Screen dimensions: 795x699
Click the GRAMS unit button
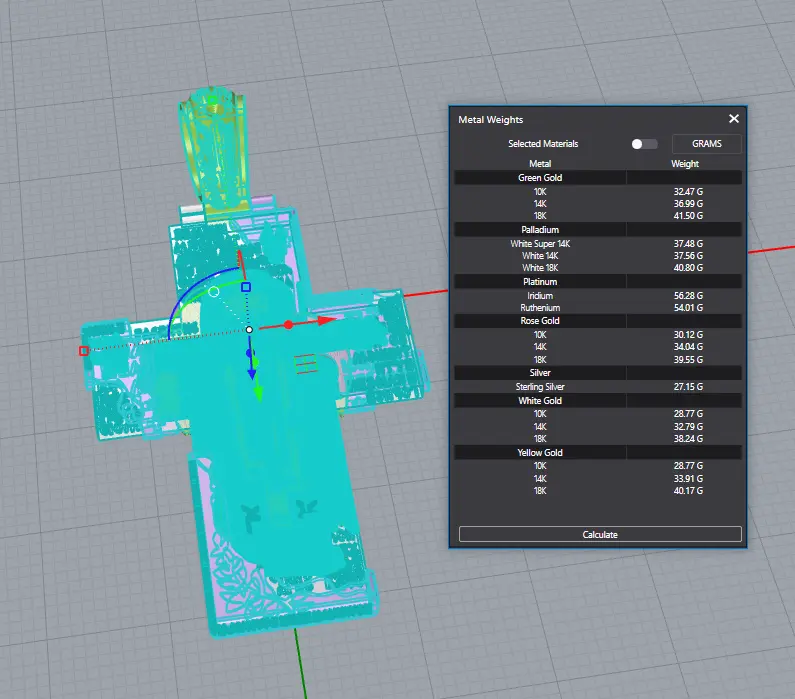tap(706, 144)
